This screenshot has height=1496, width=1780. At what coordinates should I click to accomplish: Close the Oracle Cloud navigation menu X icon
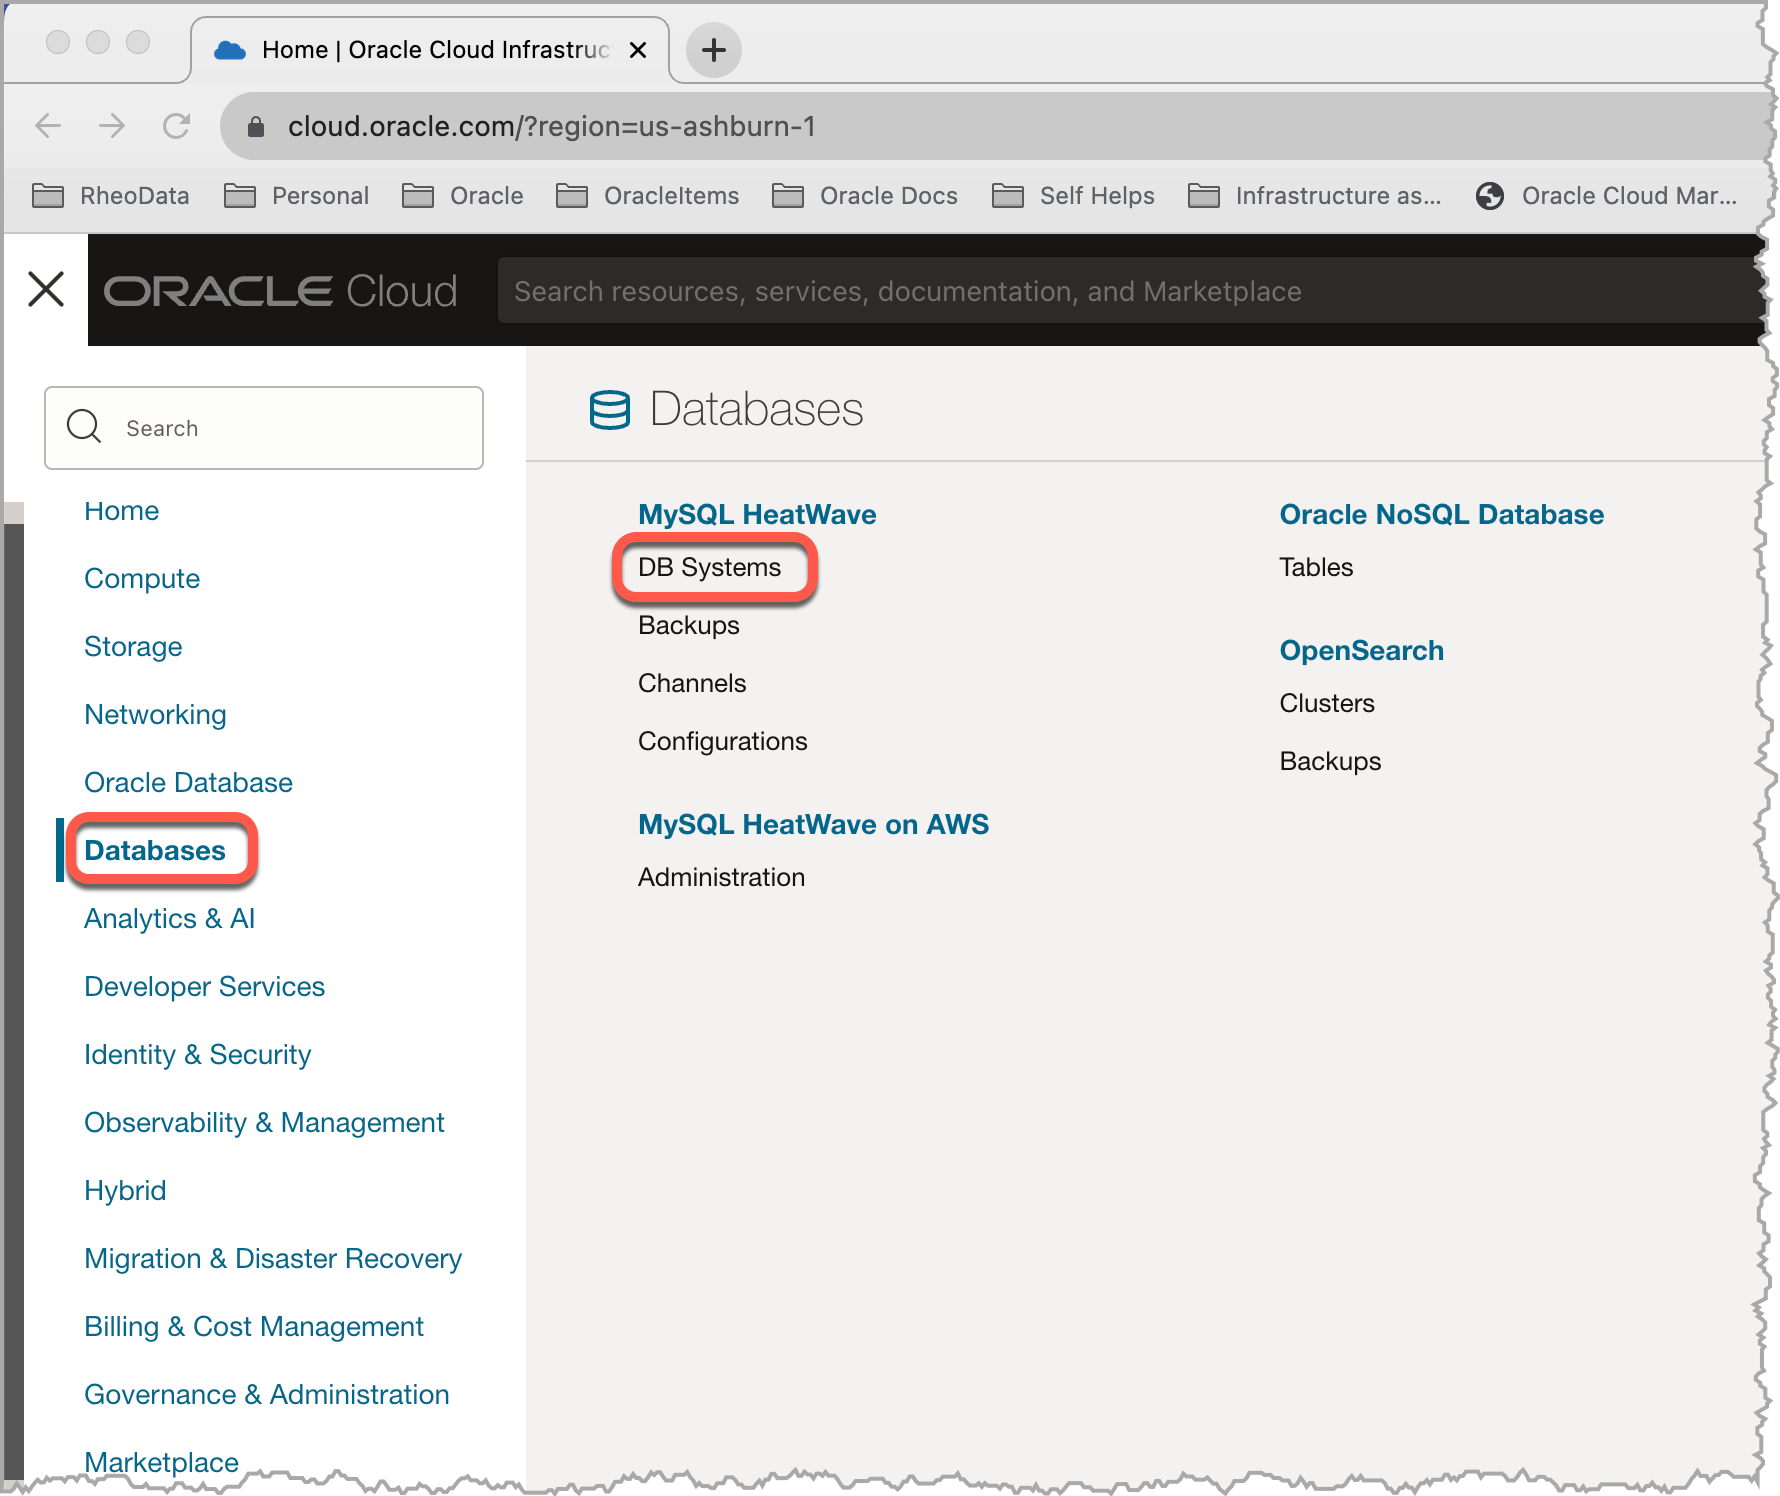46,290
